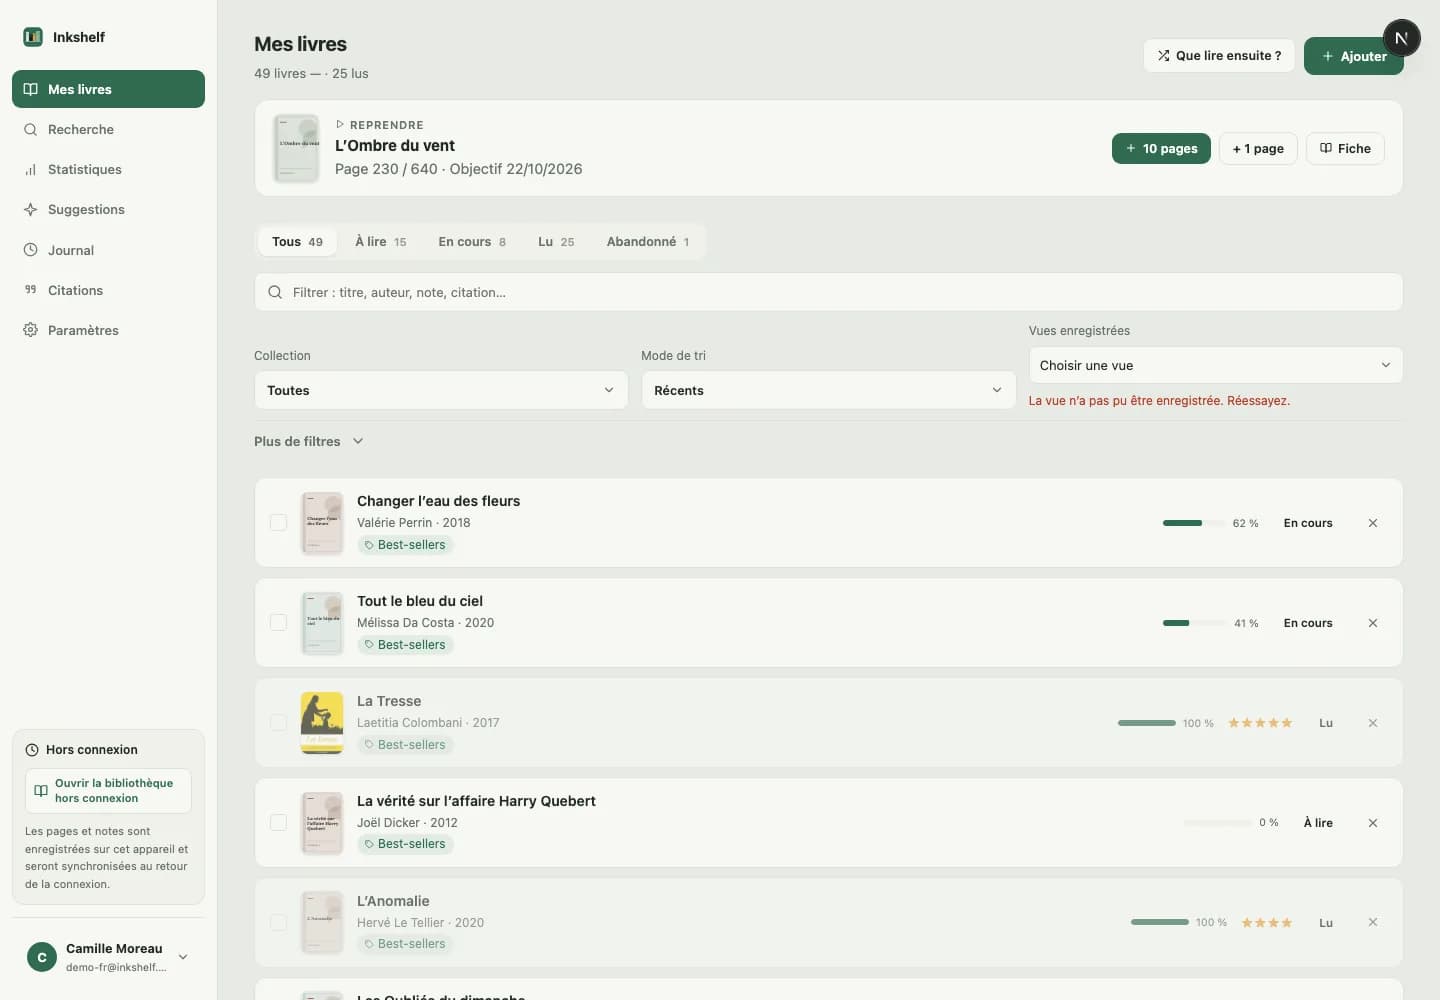Remove Changer l'eau des fleurs with X

click(x=1373, y=523)
